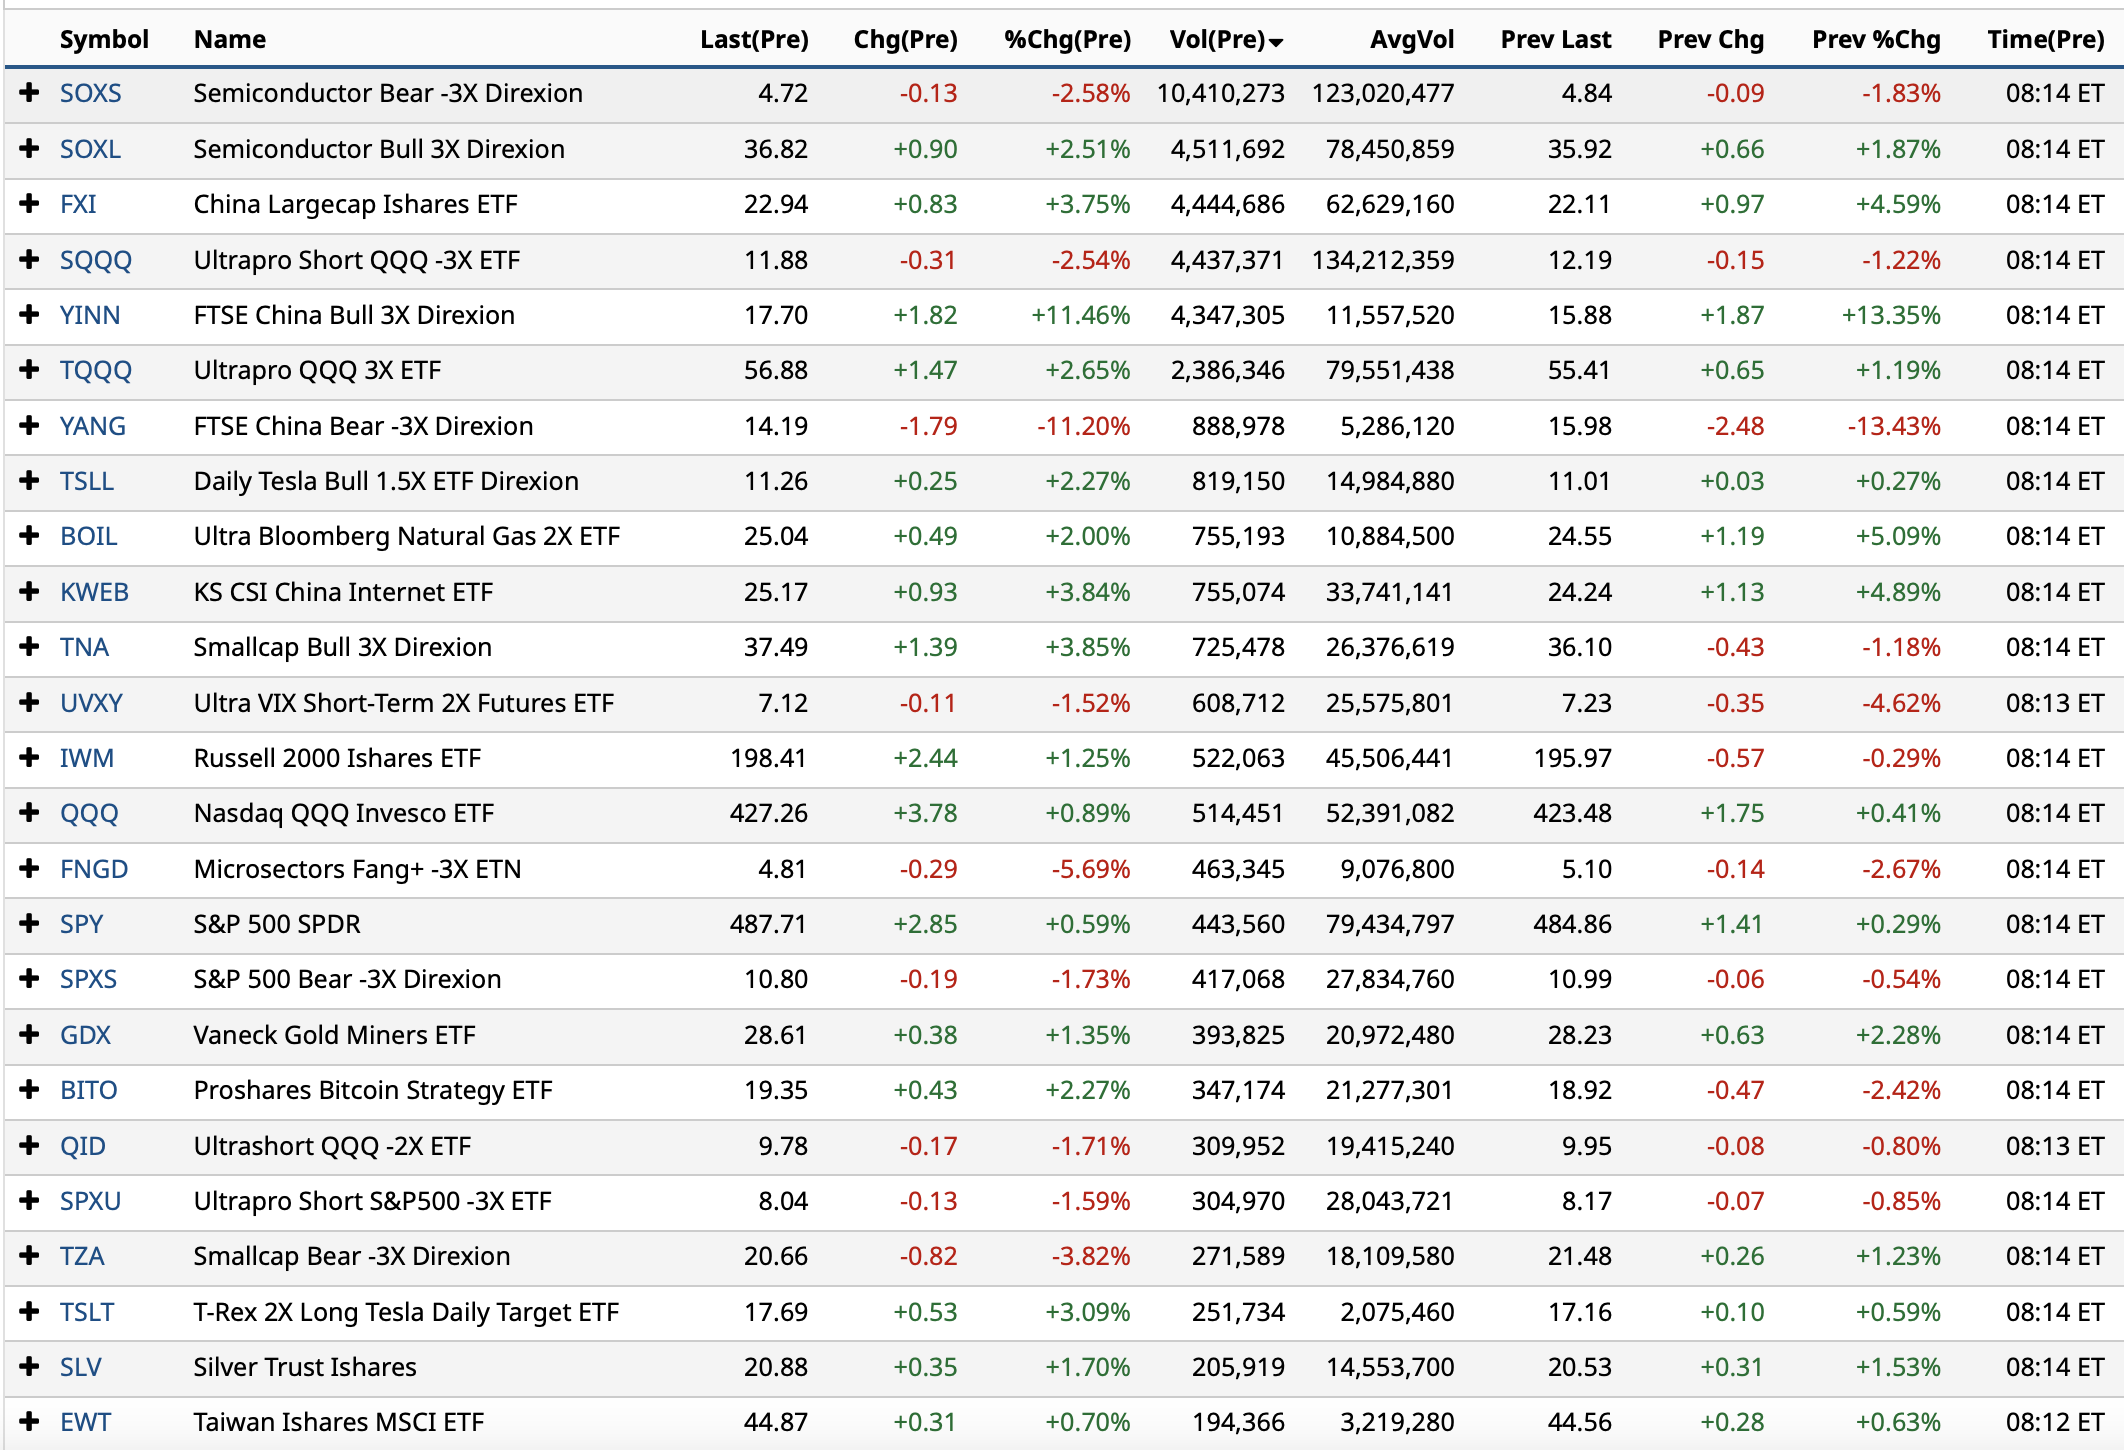Screen dimensions: 2124x1450
Task: Sort by %Chg(Pre) column header
Action: tap(1067, 40)
